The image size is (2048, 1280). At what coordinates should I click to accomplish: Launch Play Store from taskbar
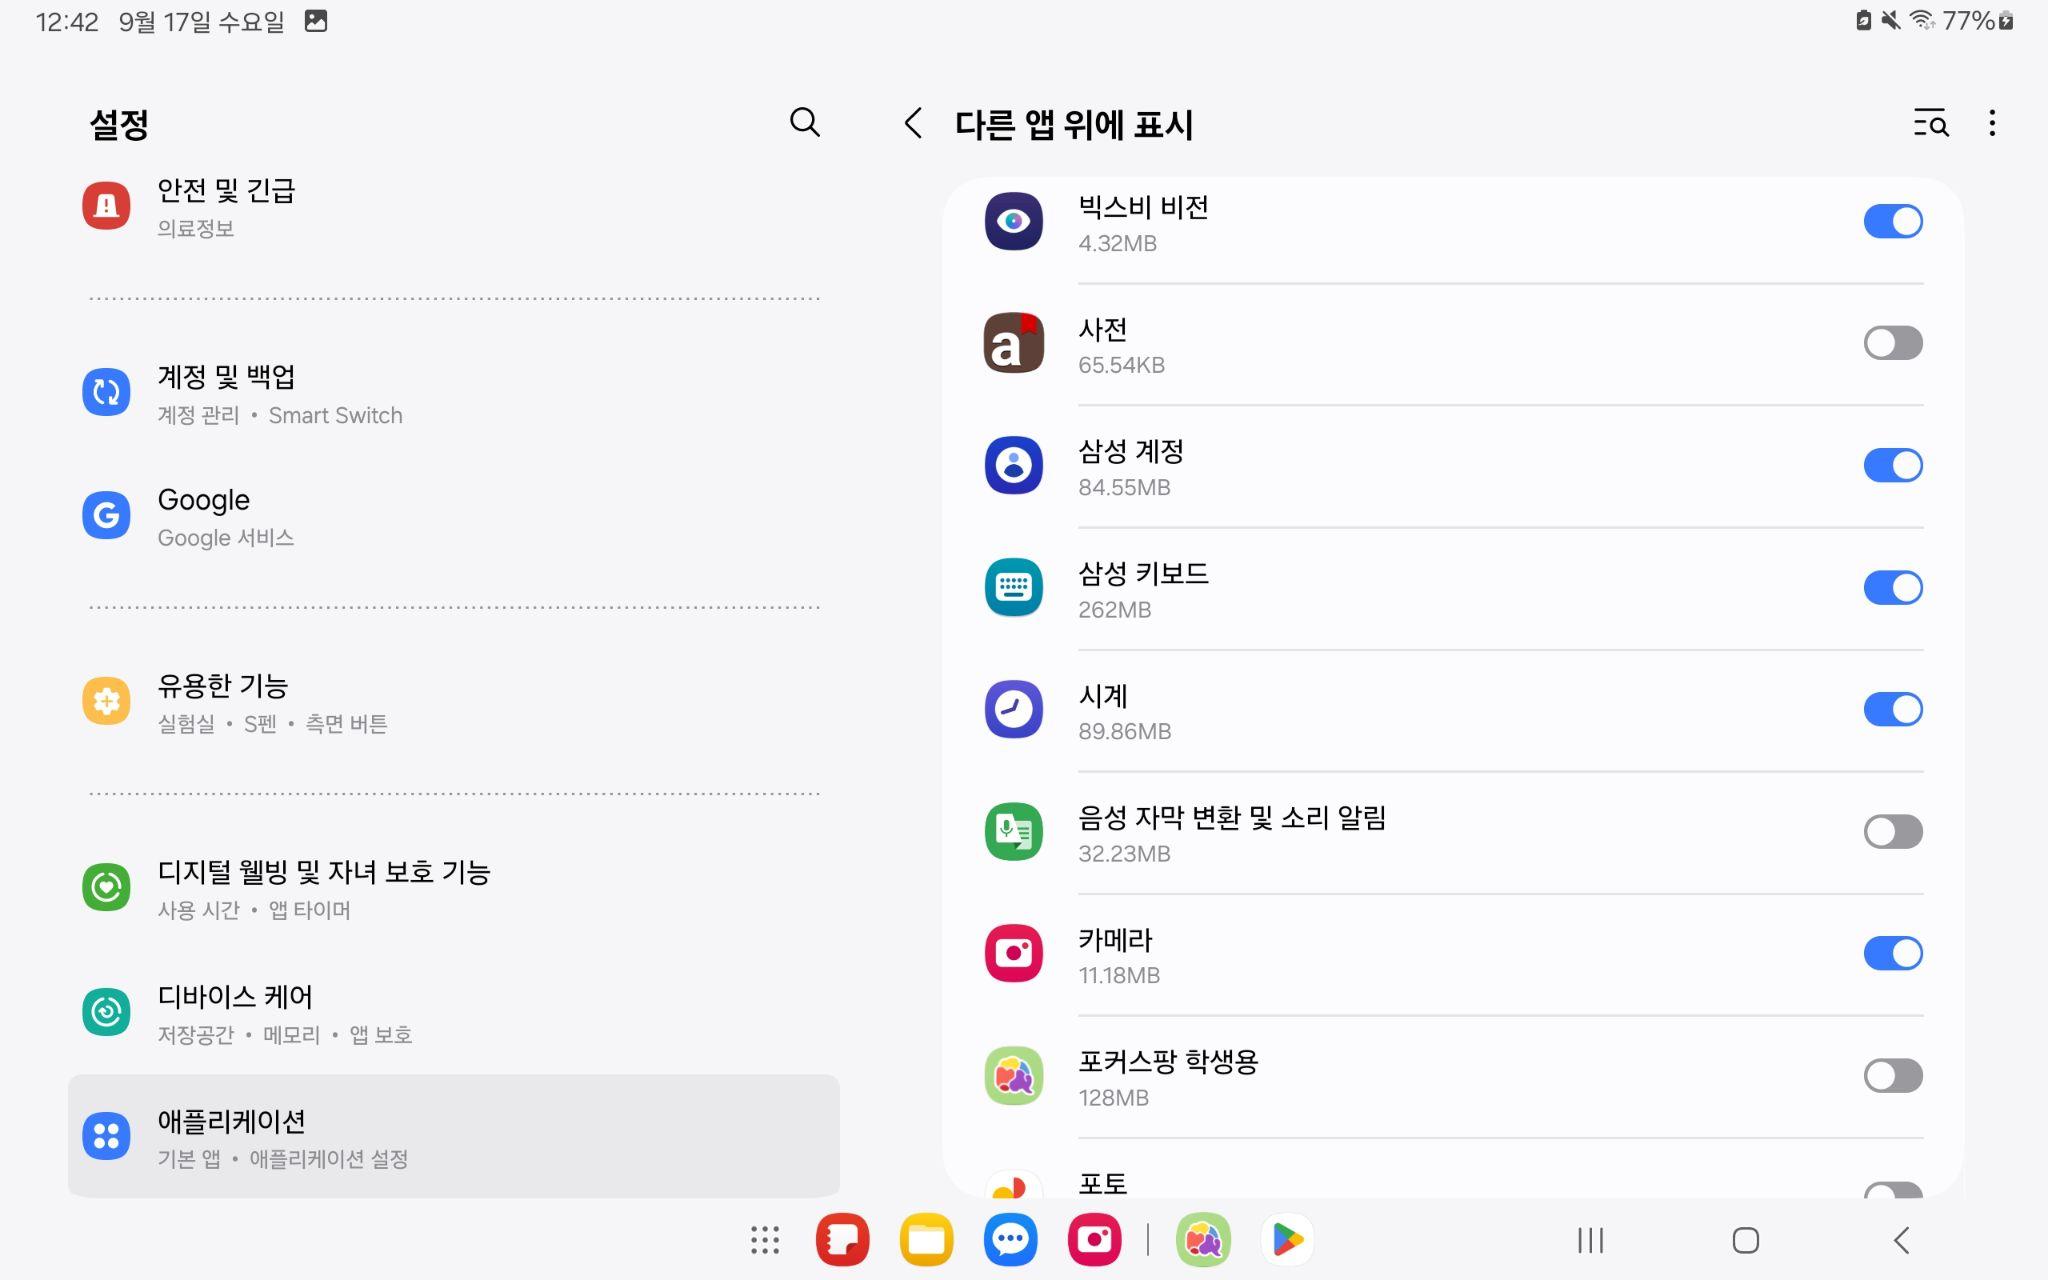coord(1287,1240)
